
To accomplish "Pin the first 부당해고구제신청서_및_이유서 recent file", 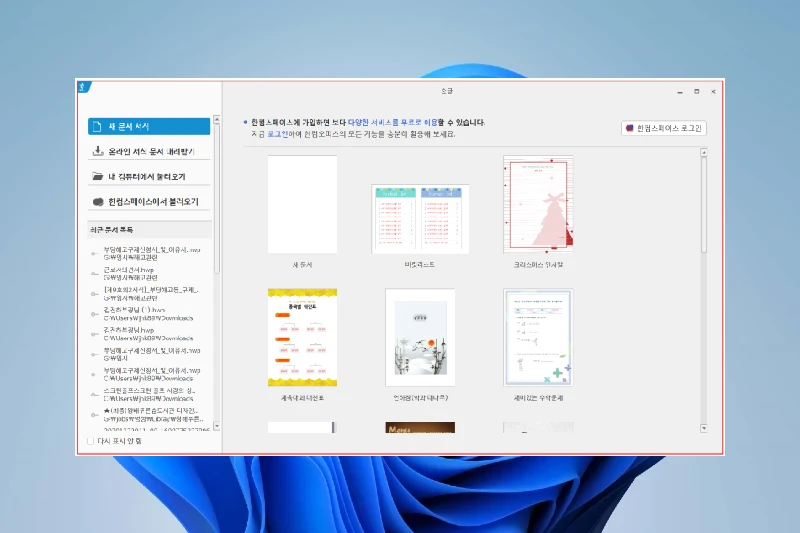I will (x=94, y=253).
